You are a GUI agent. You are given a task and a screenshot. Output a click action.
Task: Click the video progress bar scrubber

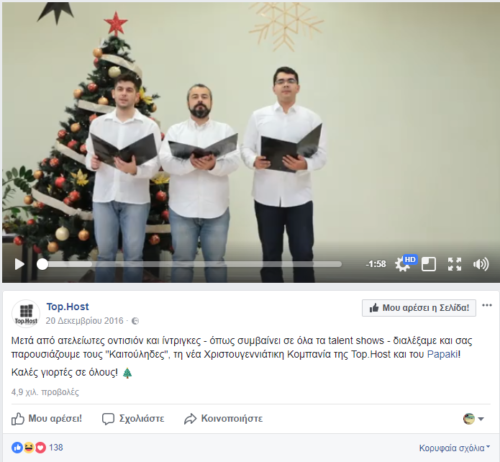[42, 264]
